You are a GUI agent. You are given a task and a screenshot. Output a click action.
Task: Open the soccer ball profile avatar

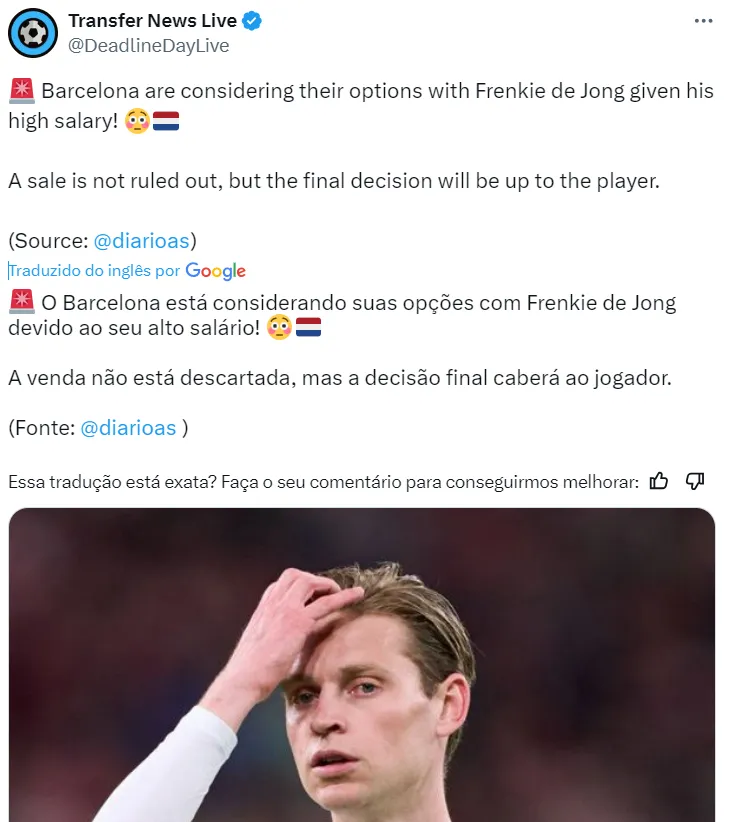pos(33,32)
